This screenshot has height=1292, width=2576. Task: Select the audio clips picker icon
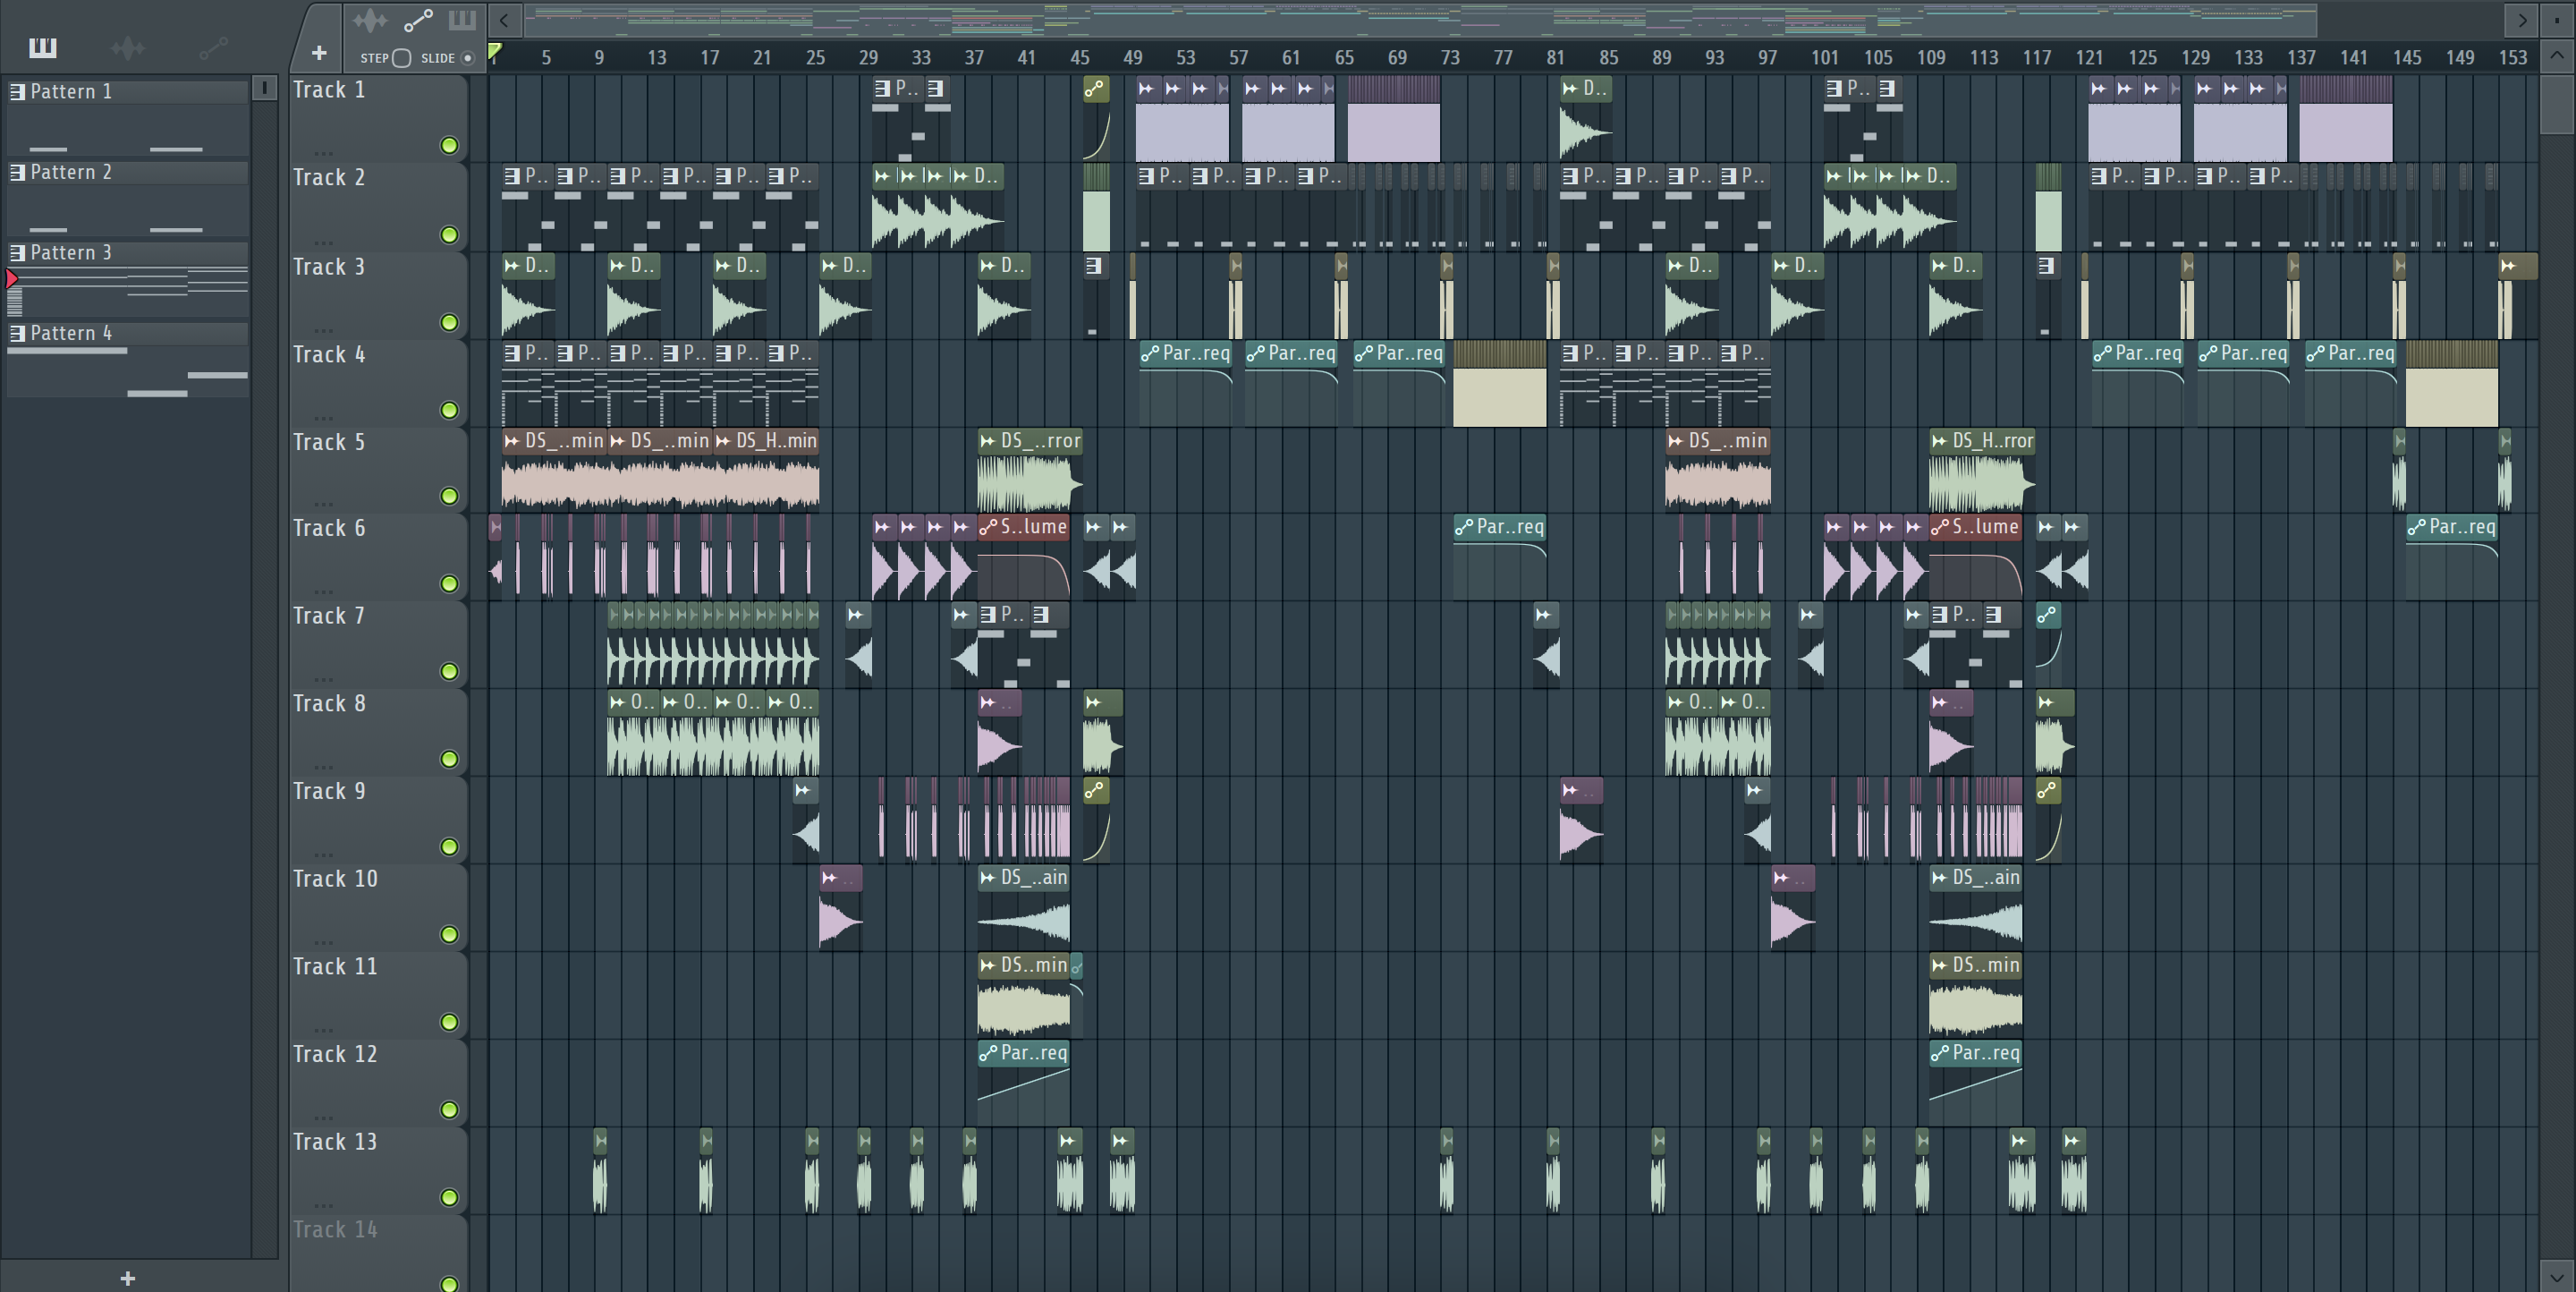click(x=128, y=47)
